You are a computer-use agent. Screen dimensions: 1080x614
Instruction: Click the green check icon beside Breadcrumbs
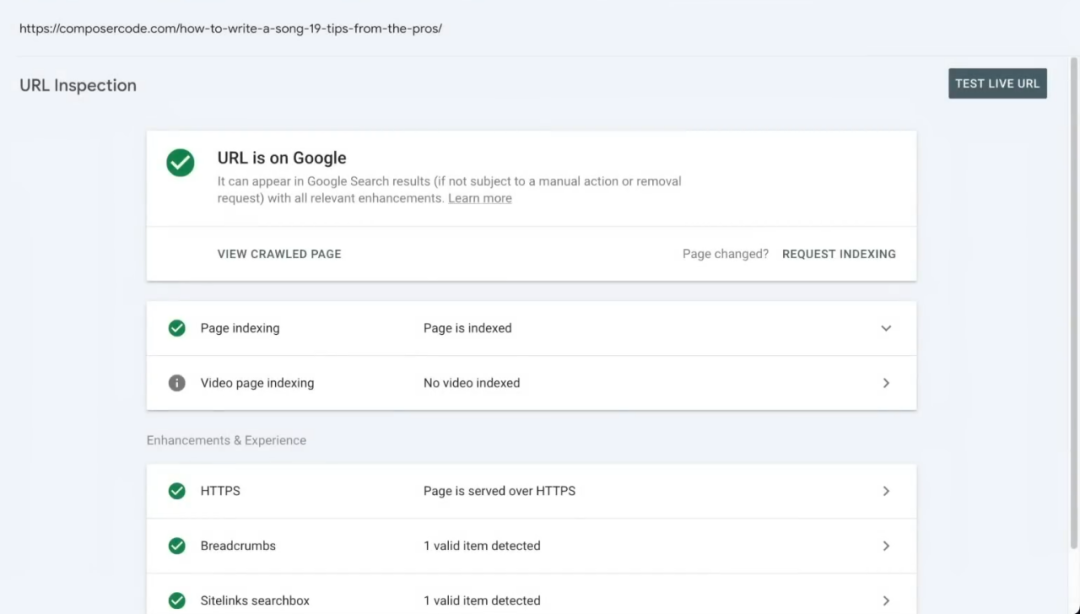point(177,546)
